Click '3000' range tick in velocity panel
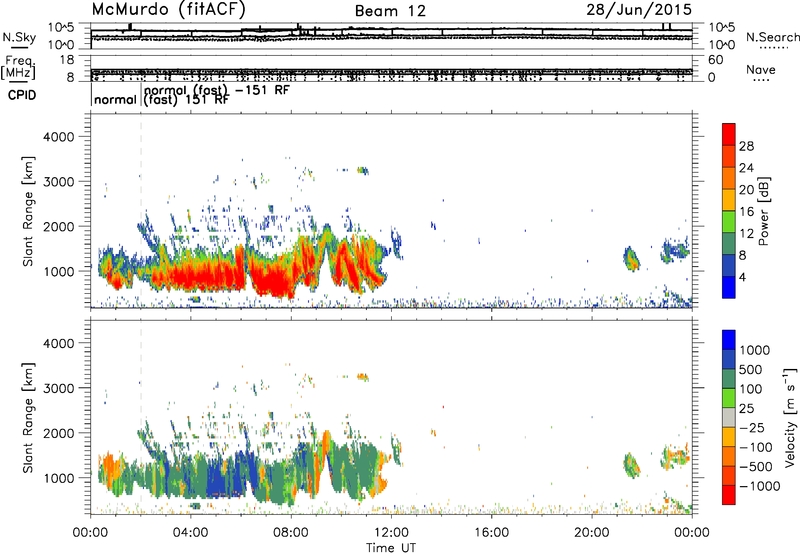Viewport: 800px width, 554px height. 58,388
